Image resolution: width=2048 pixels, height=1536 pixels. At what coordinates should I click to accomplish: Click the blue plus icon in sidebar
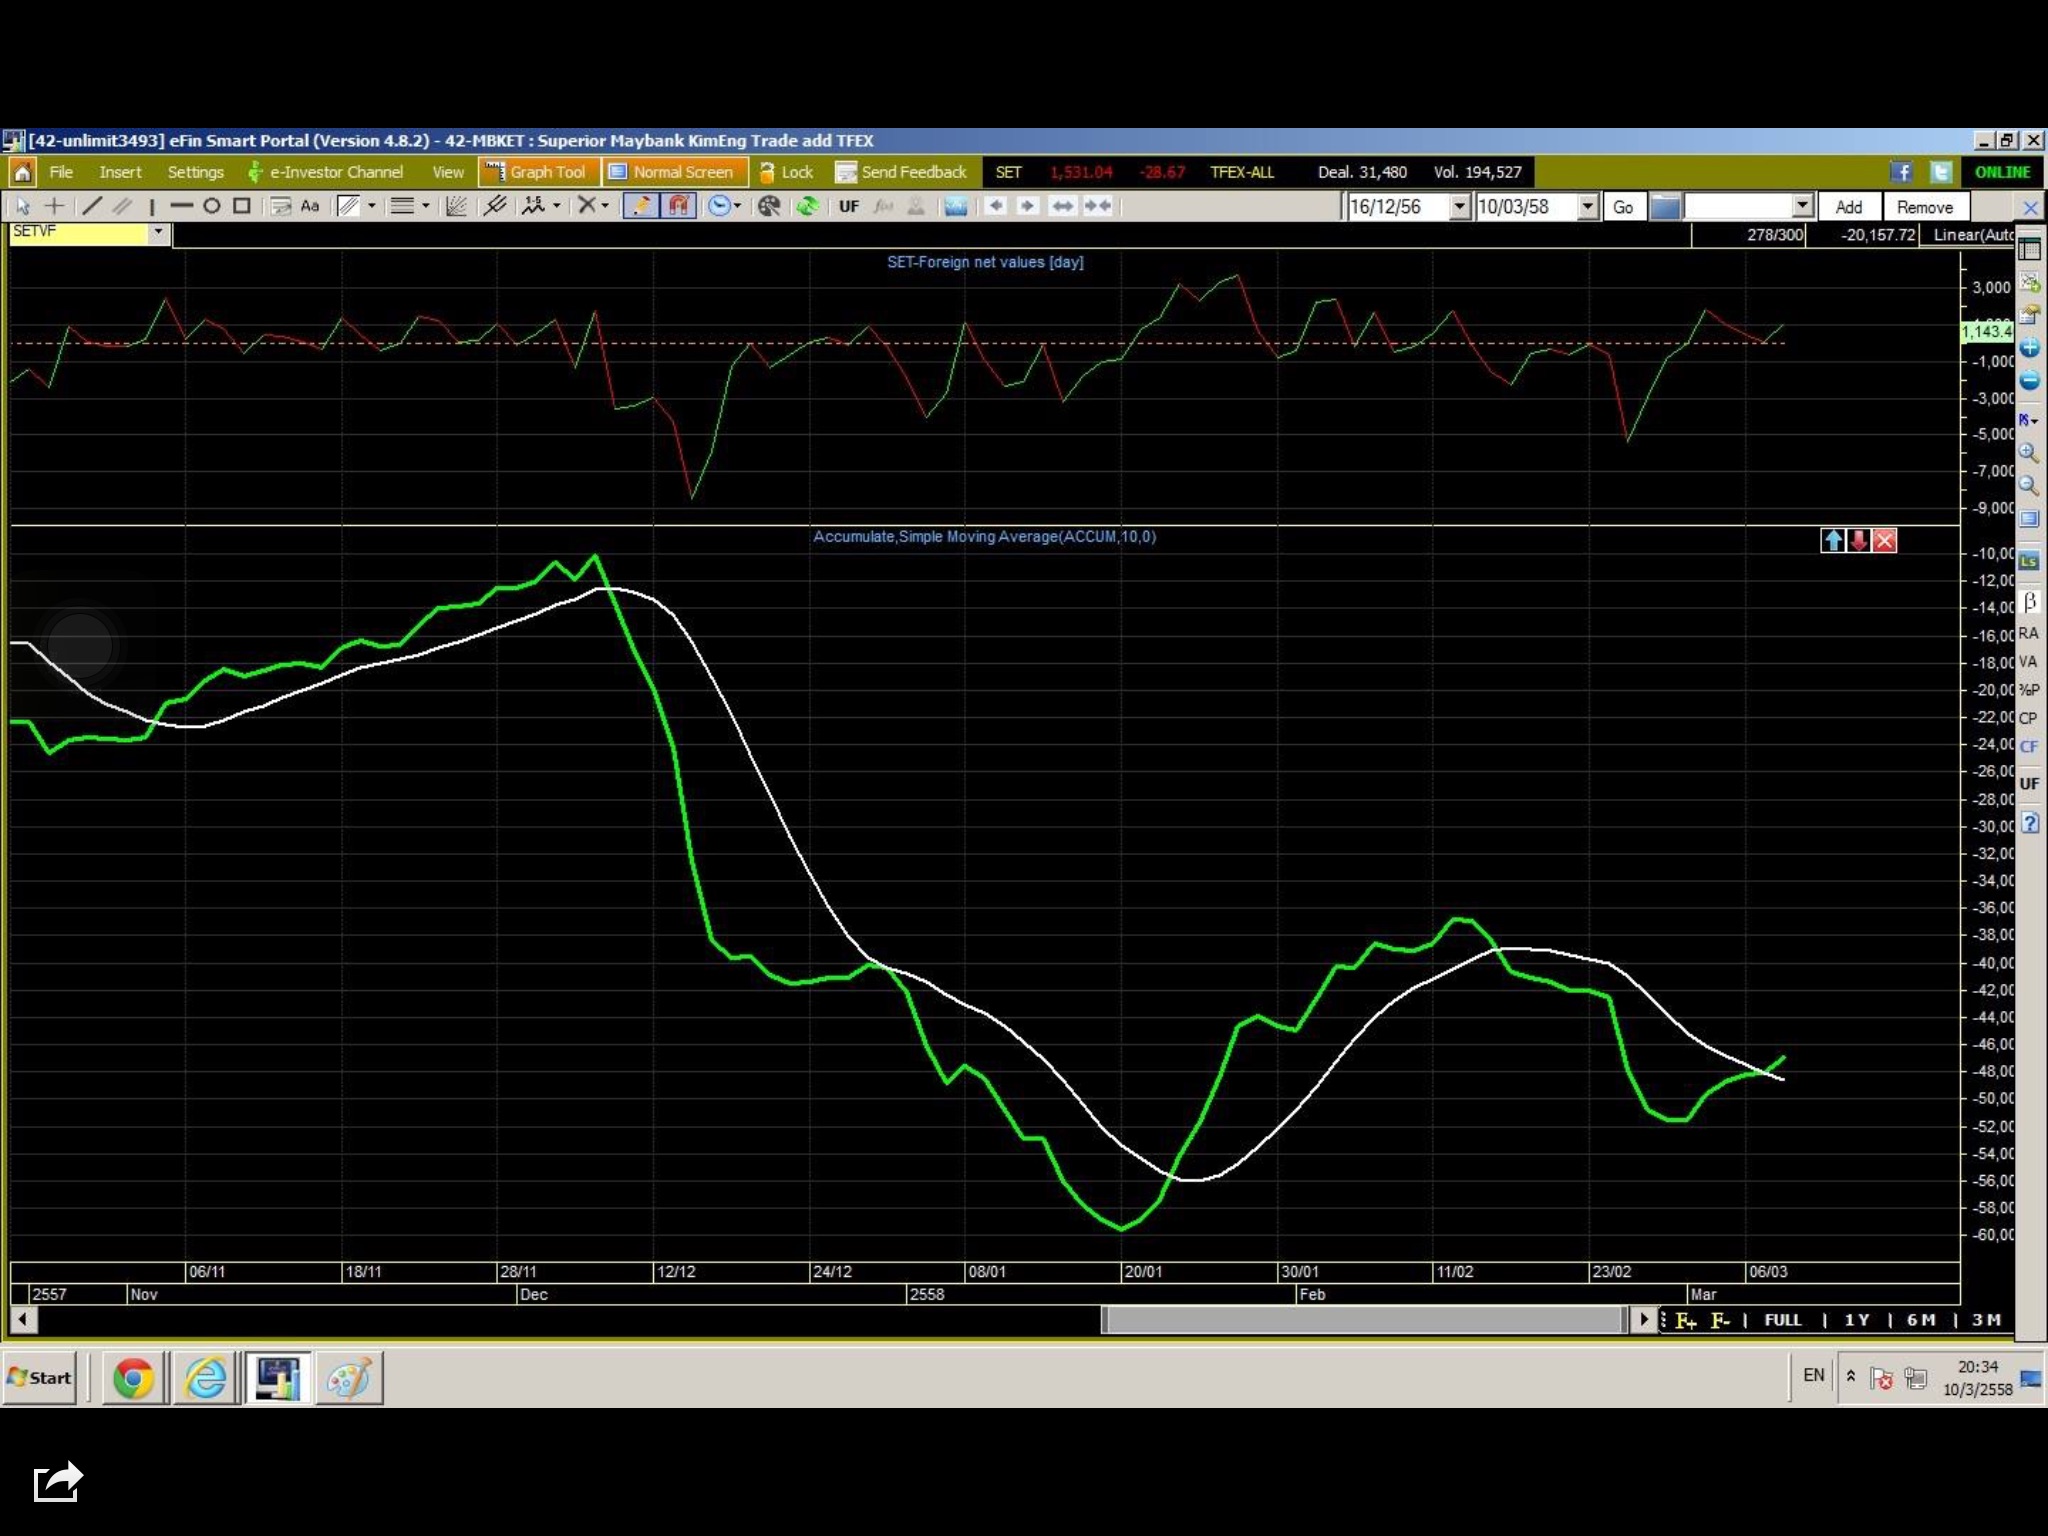tap(2029, 348)
